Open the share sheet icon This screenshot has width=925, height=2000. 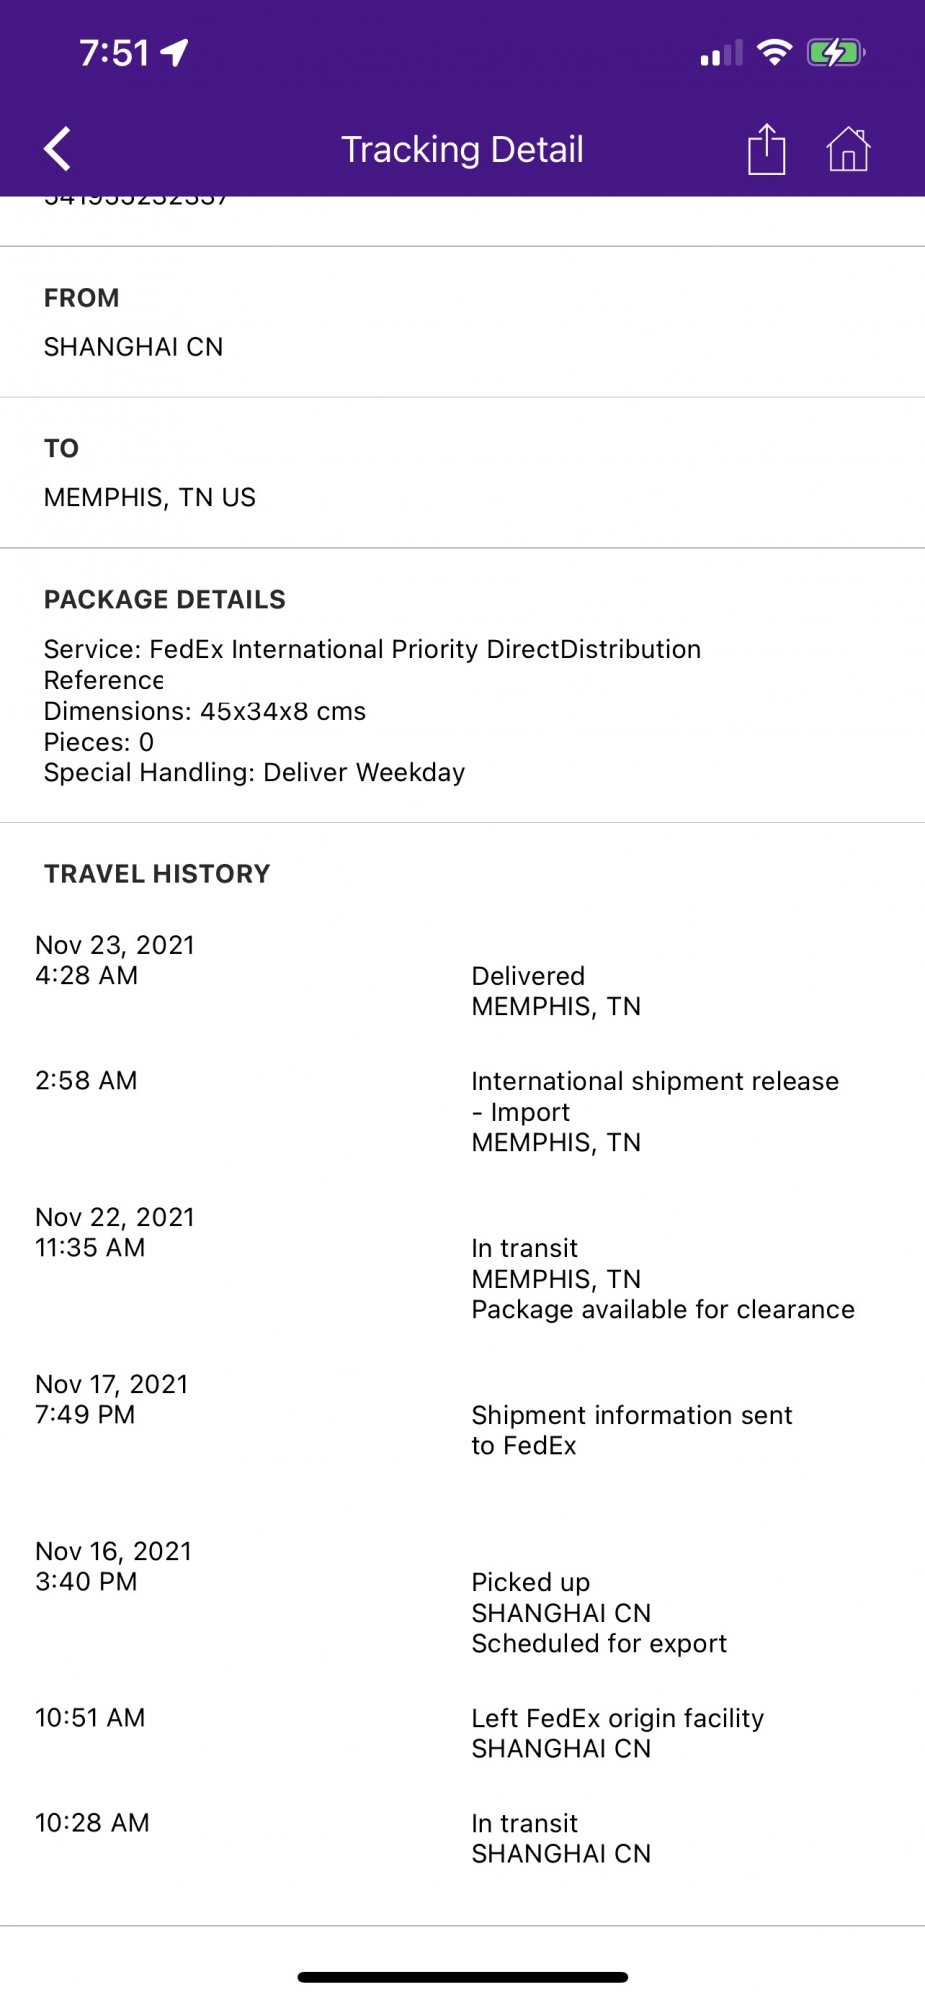coord(766,149)
